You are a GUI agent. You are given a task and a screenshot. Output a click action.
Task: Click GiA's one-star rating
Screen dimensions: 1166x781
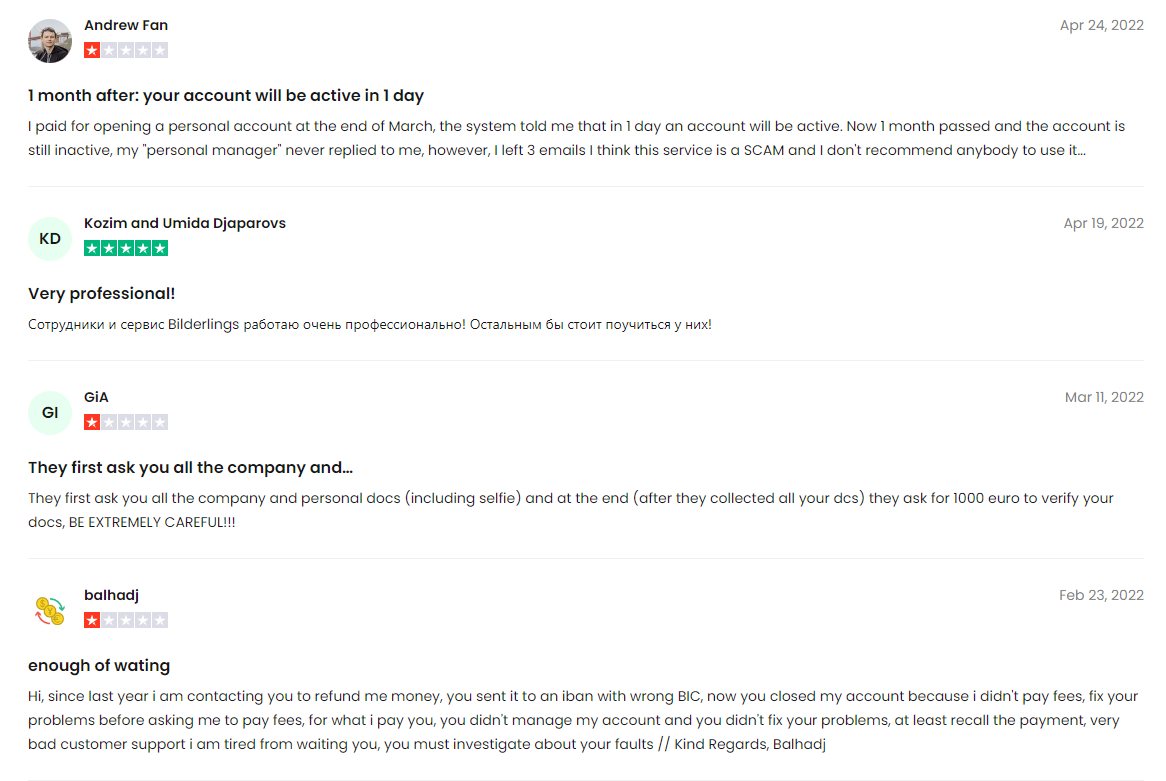[x=126, y=422]
